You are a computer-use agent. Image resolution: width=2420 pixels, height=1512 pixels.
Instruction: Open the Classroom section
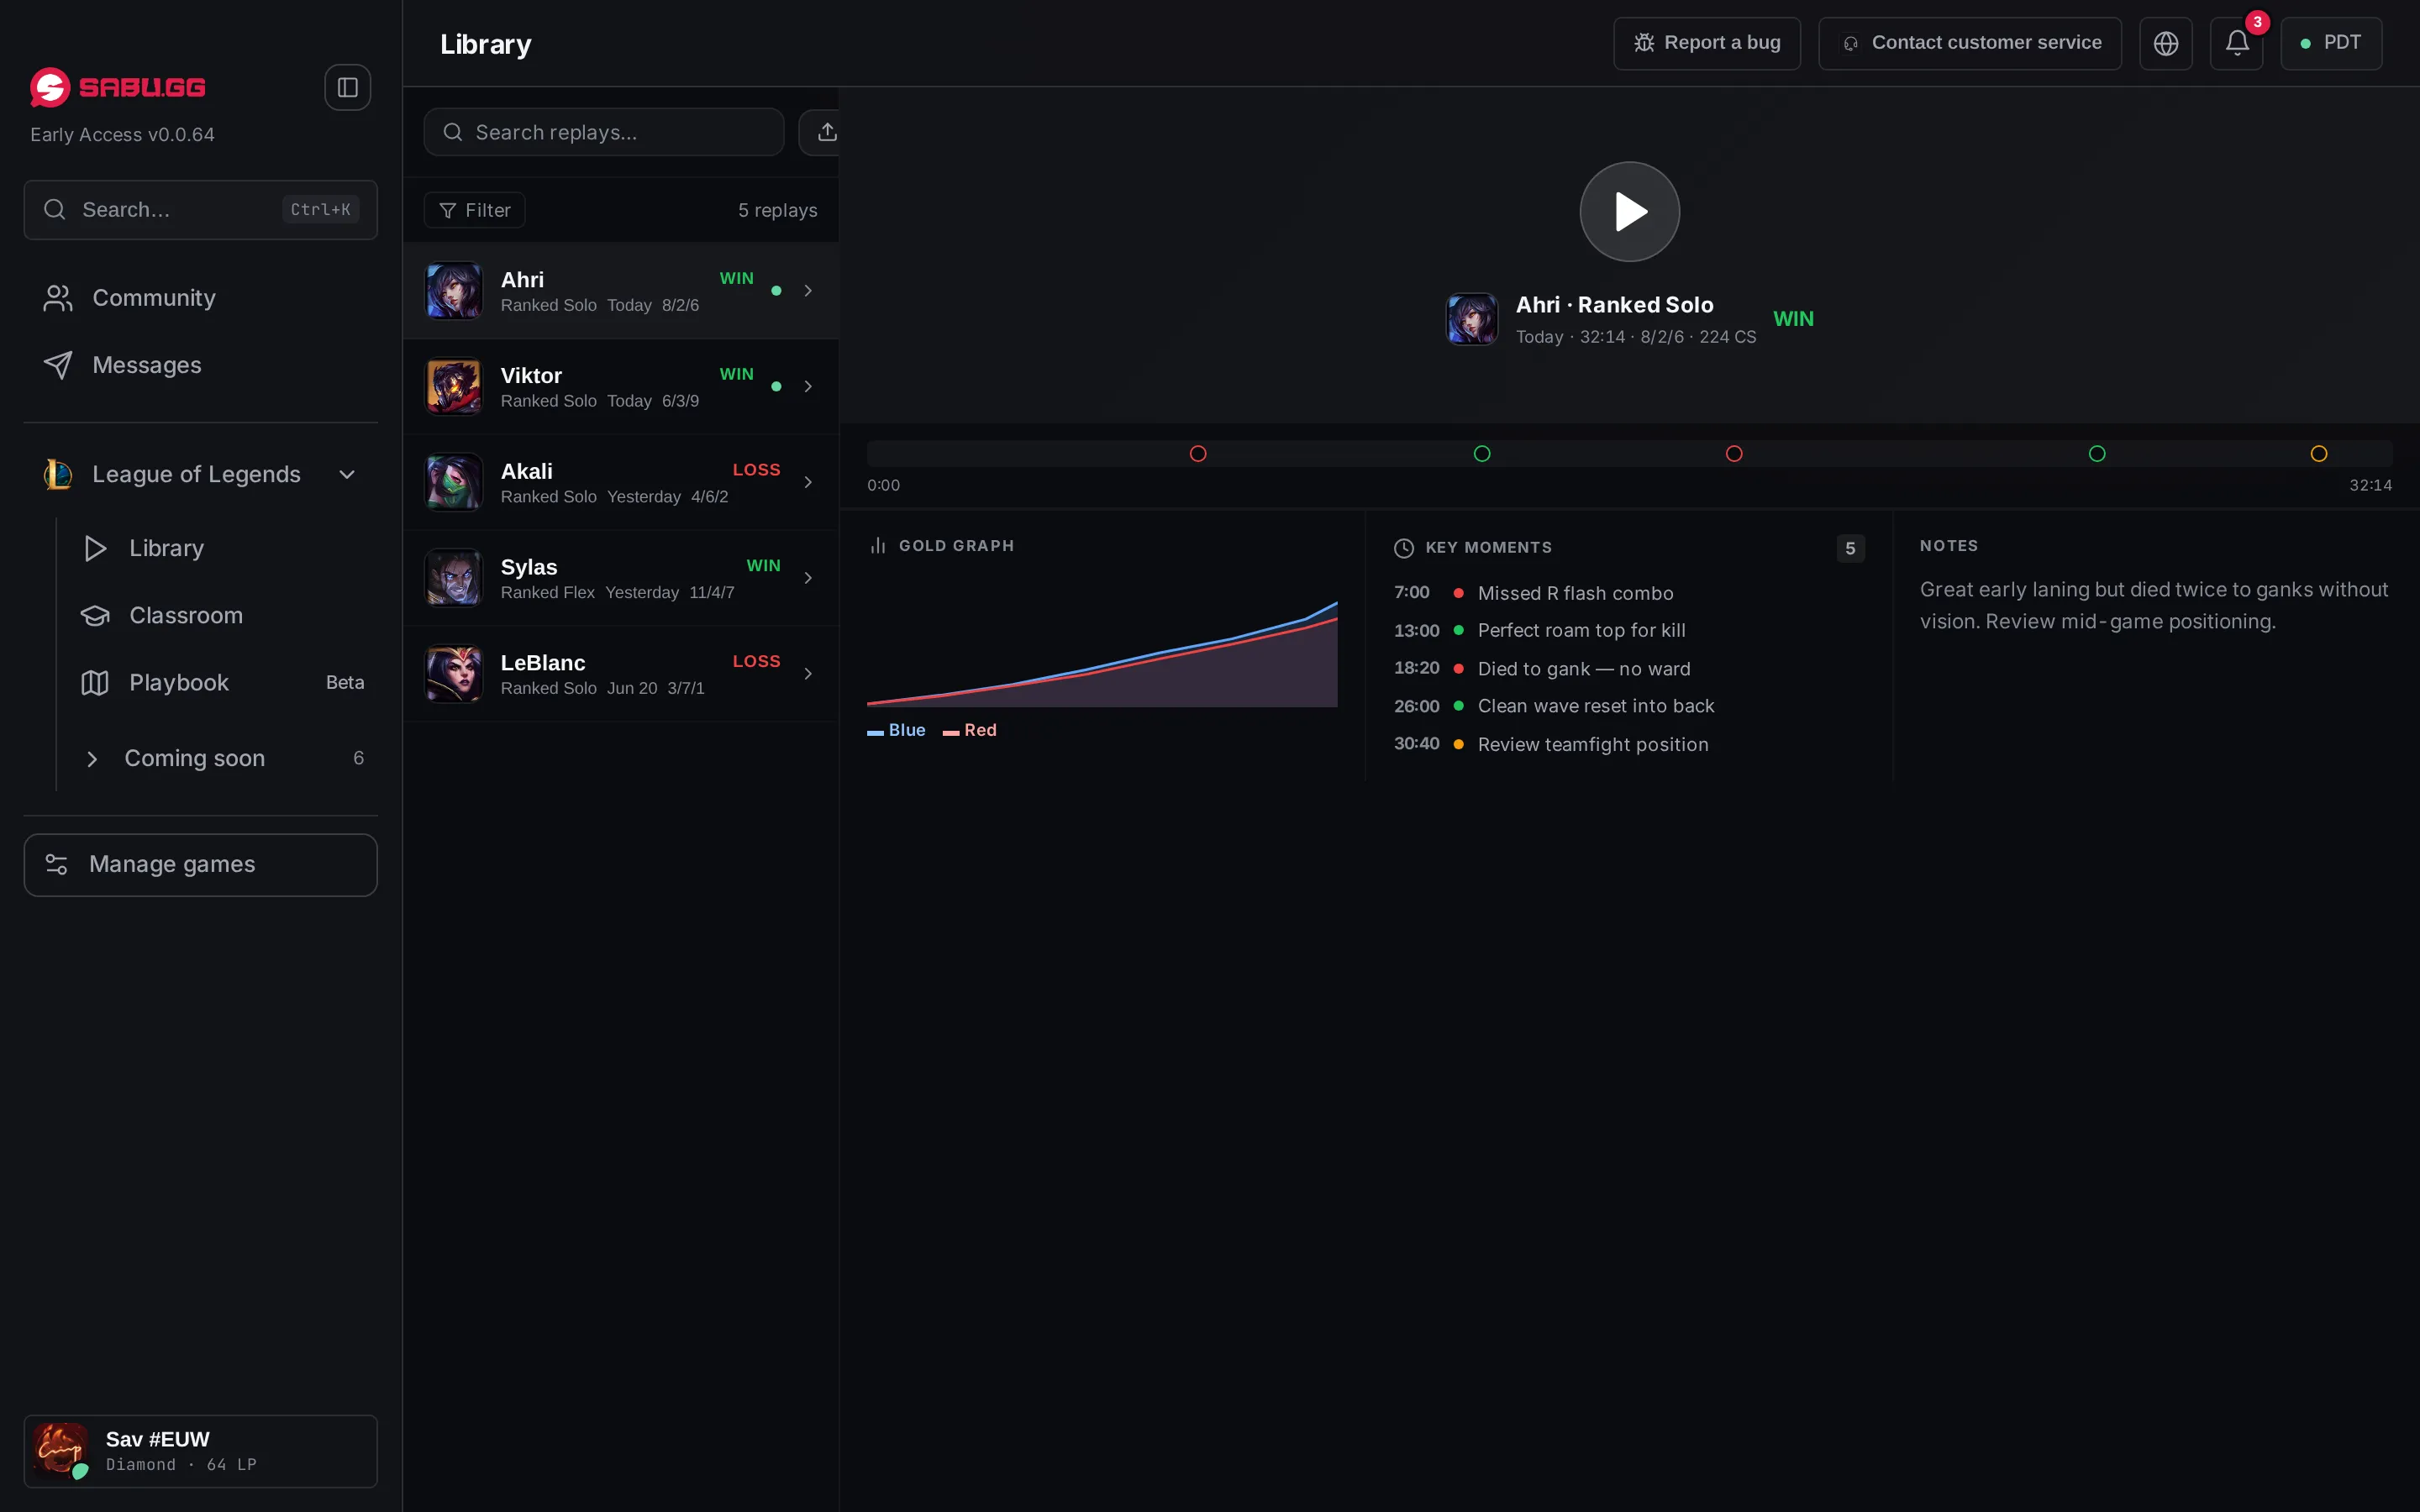223,616
